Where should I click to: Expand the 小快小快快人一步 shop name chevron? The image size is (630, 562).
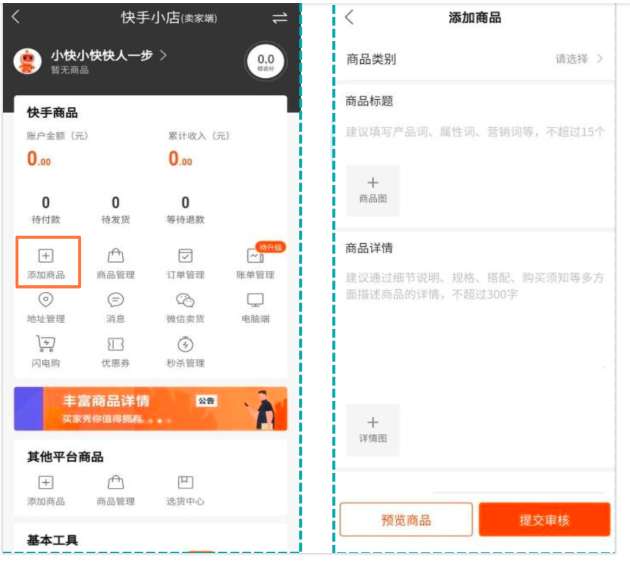click(x=163, y=55)
